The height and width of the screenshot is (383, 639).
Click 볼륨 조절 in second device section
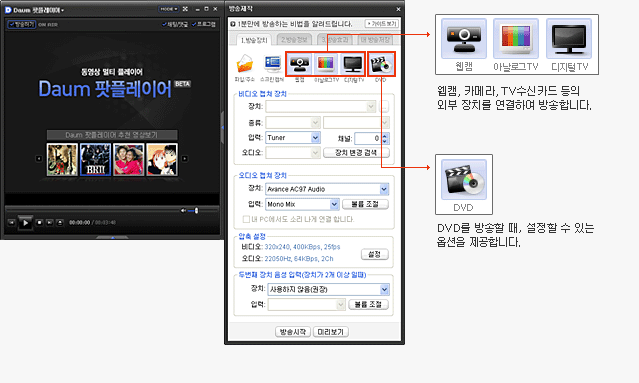click(x=368, y=304)
